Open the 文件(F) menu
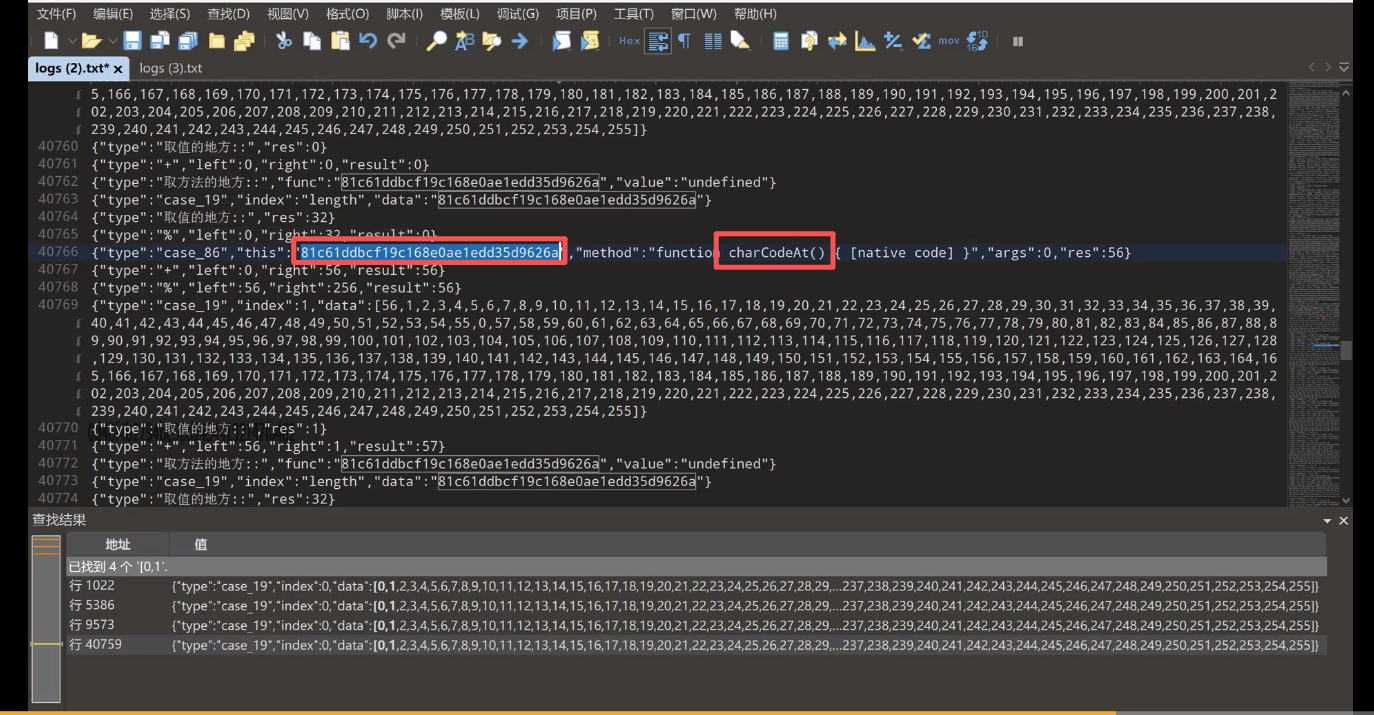 coord(56,14)
